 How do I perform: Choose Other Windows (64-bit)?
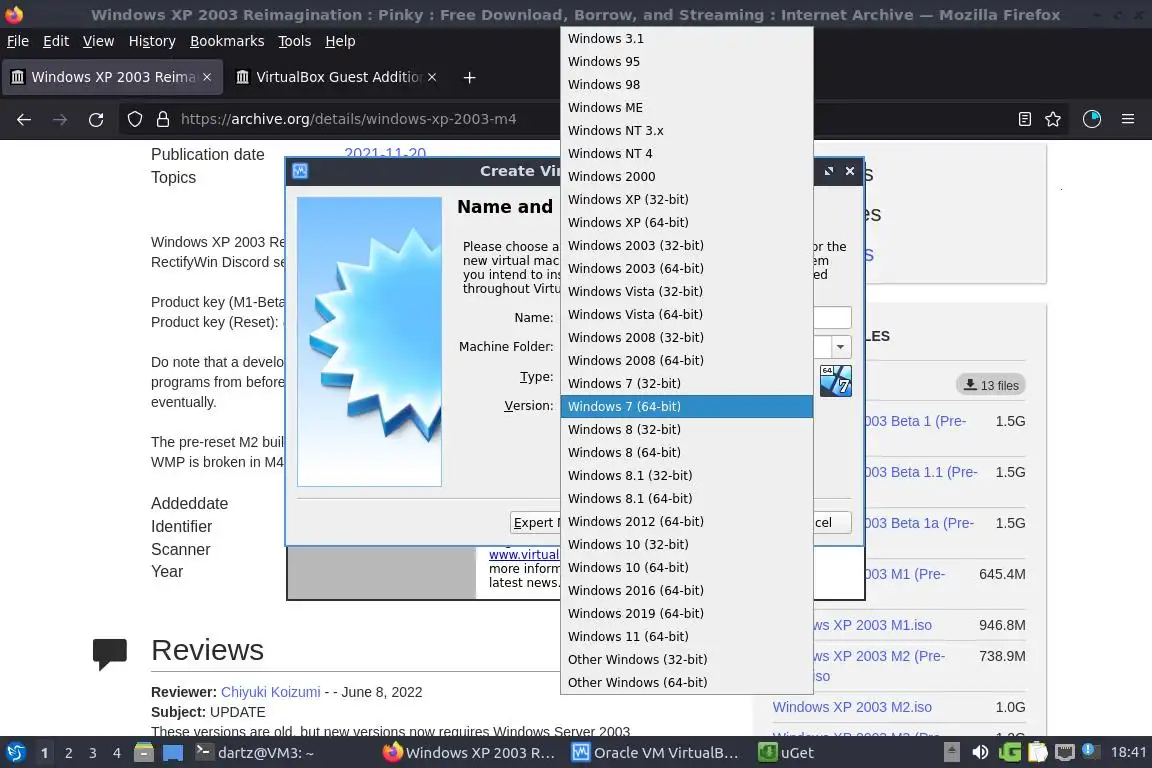(x=686, y=683)
